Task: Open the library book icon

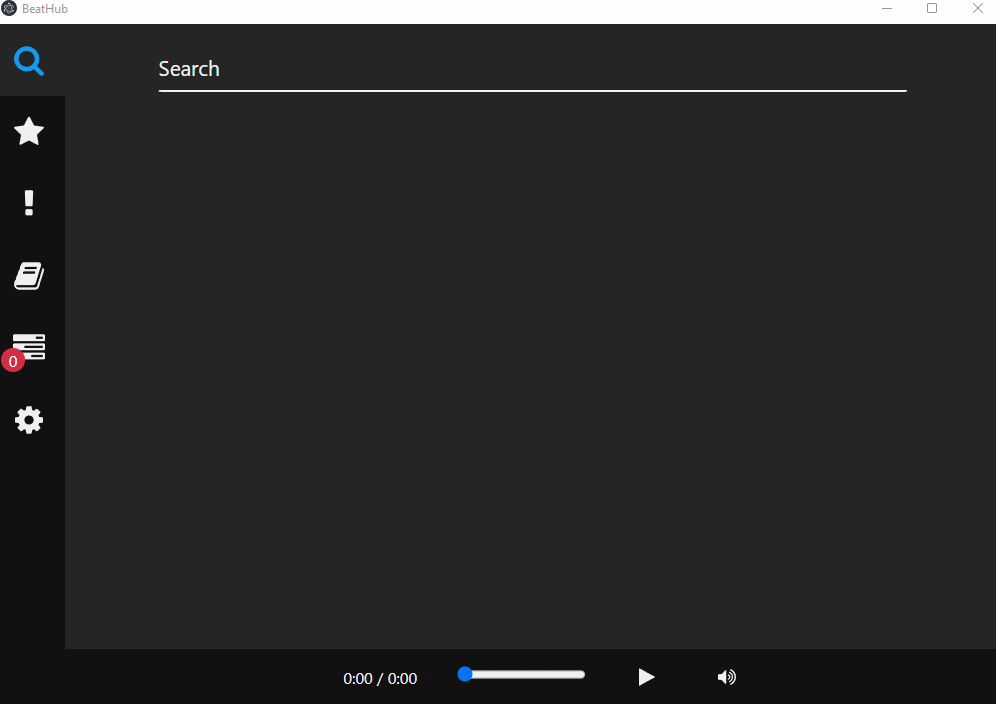Action: point(29,276)
